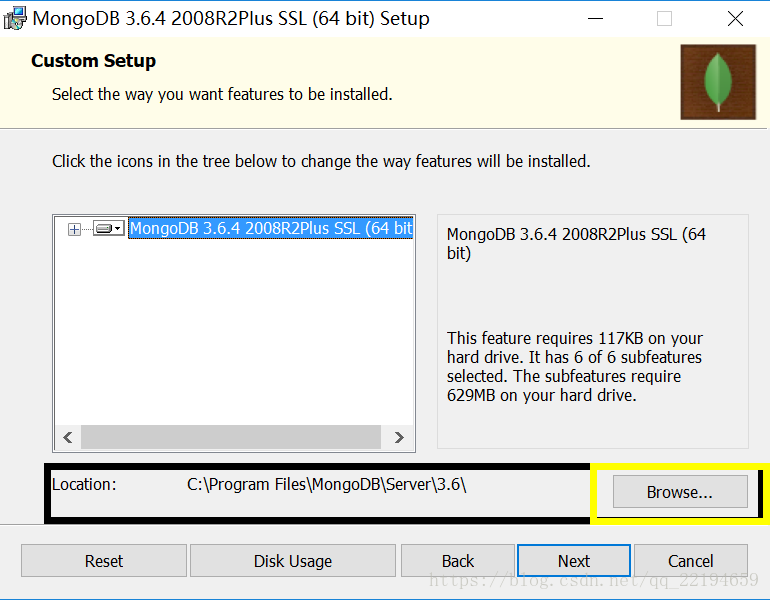The height and width of the screenshot is (600, 770).
Task: Click the Browse... button
Action: coord(680,491)
